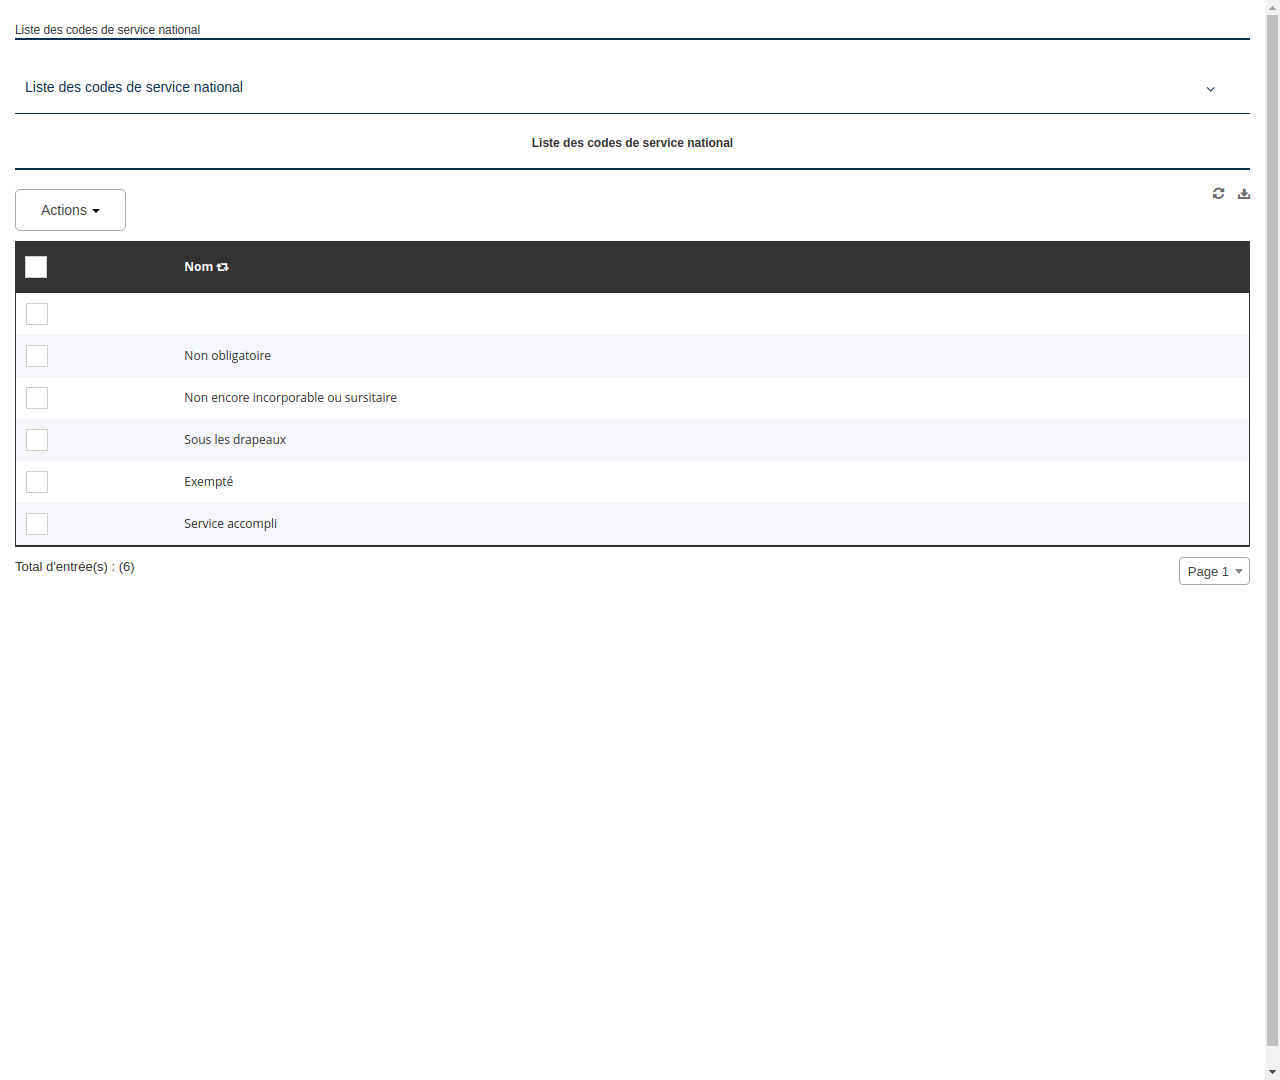Screen dimensions: 1280x1080
Task: Click the sort icon next to Nom header
Action: point(222,266)
